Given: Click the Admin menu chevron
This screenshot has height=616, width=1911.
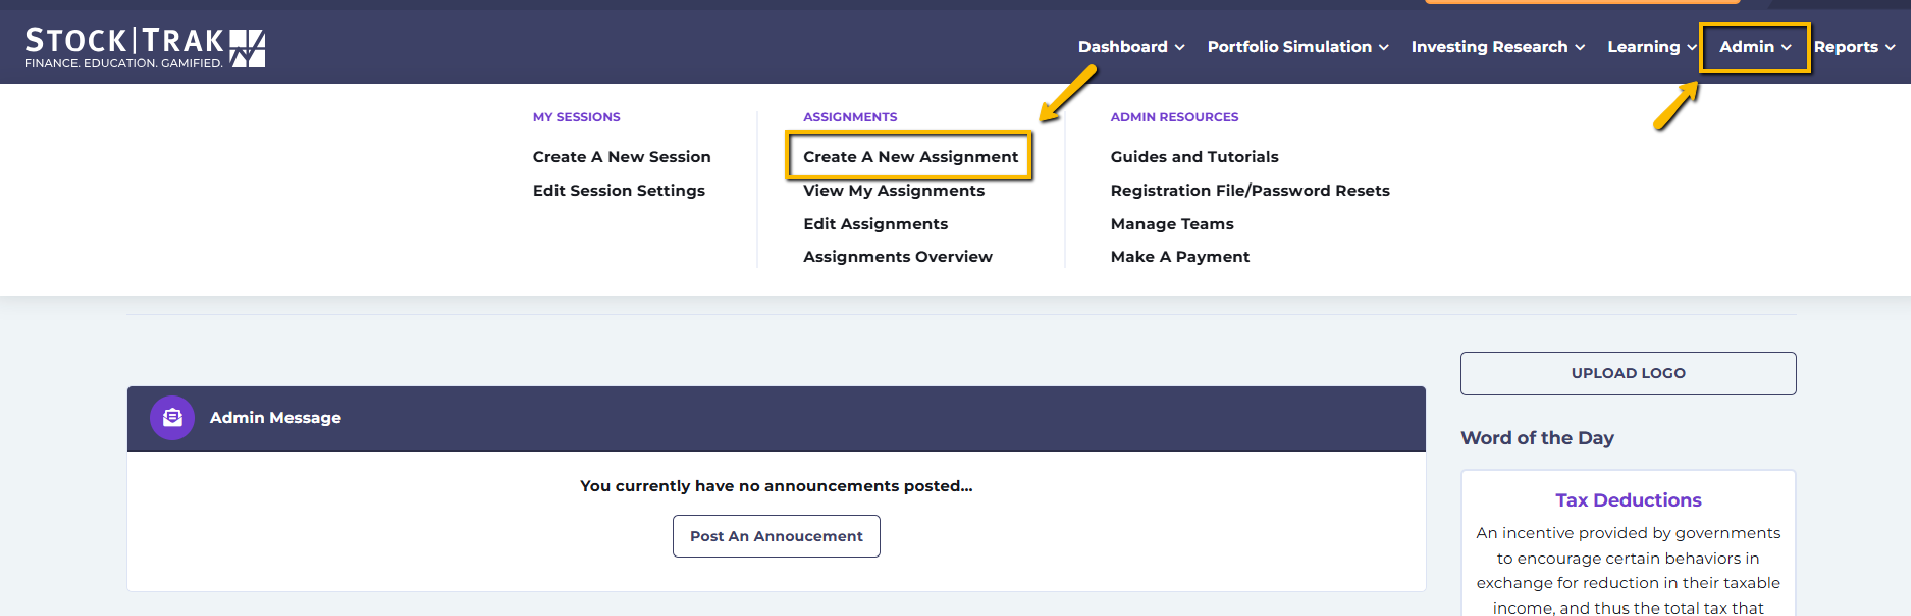Looking at the screenshot, I should coord(1786,47).
